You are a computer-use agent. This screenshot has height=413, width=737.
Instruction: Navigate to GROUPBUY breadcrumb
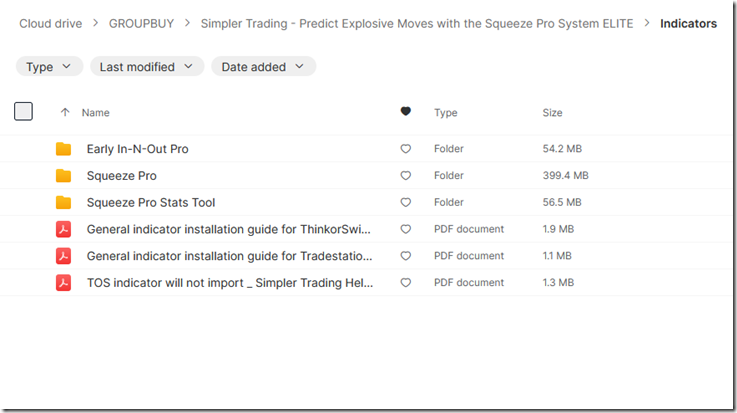141,23
